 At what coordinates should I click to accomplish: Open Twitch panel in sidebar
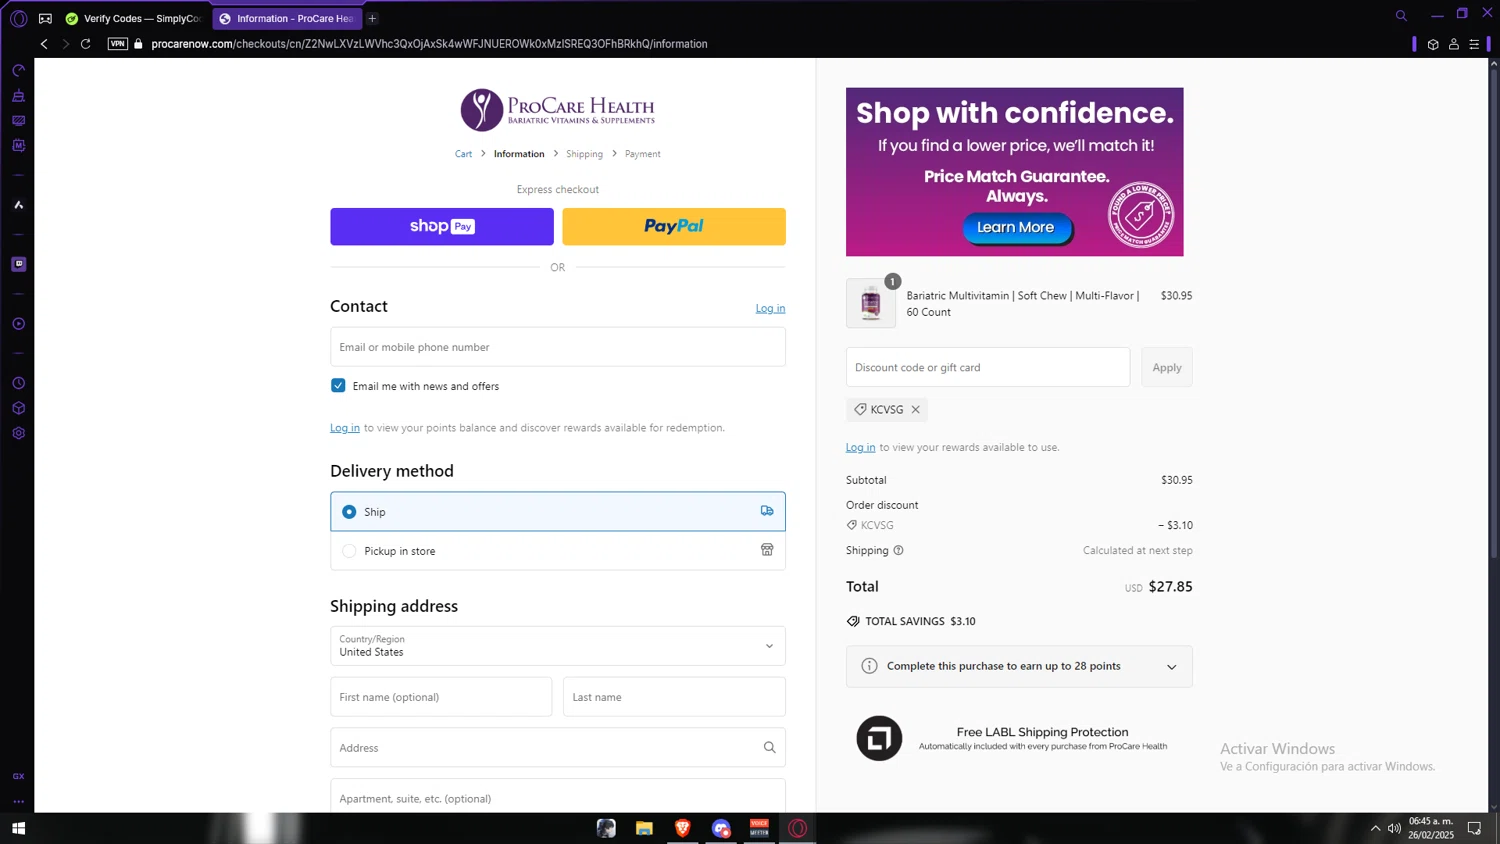pos(18,264)
